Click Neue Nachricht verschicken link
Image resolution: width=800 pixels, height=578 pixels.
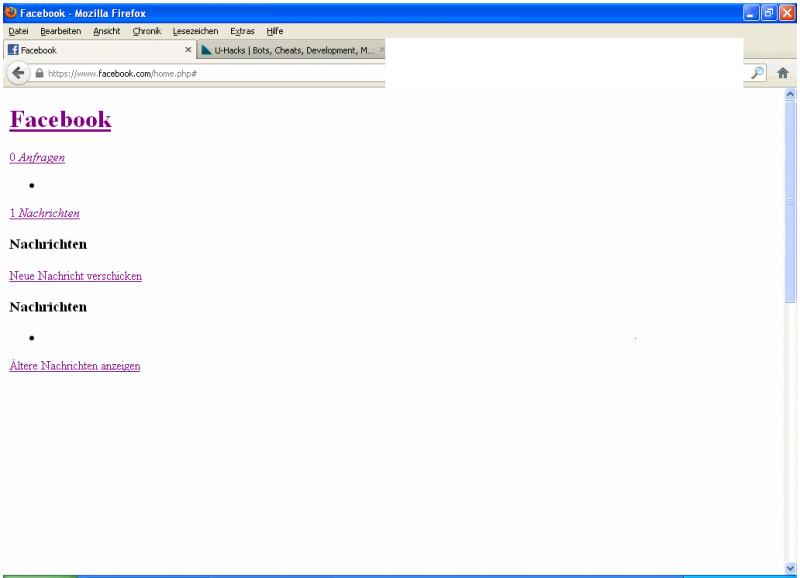point(75,275)
